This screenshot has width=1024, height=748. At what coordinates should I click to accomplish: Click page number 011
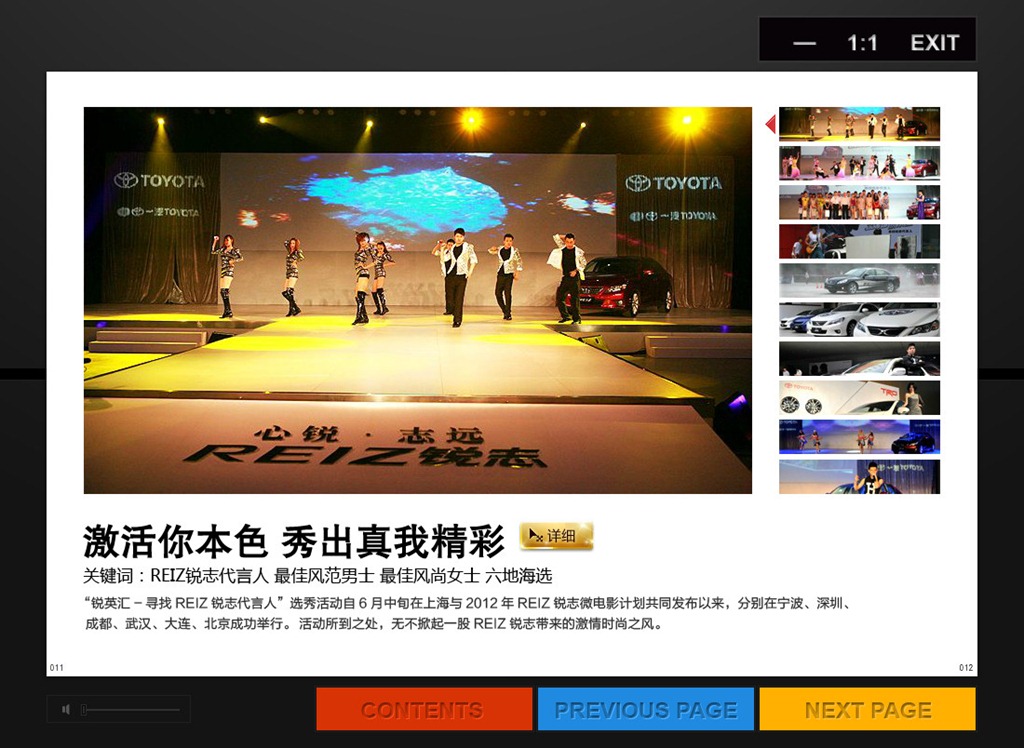(57, 668)
